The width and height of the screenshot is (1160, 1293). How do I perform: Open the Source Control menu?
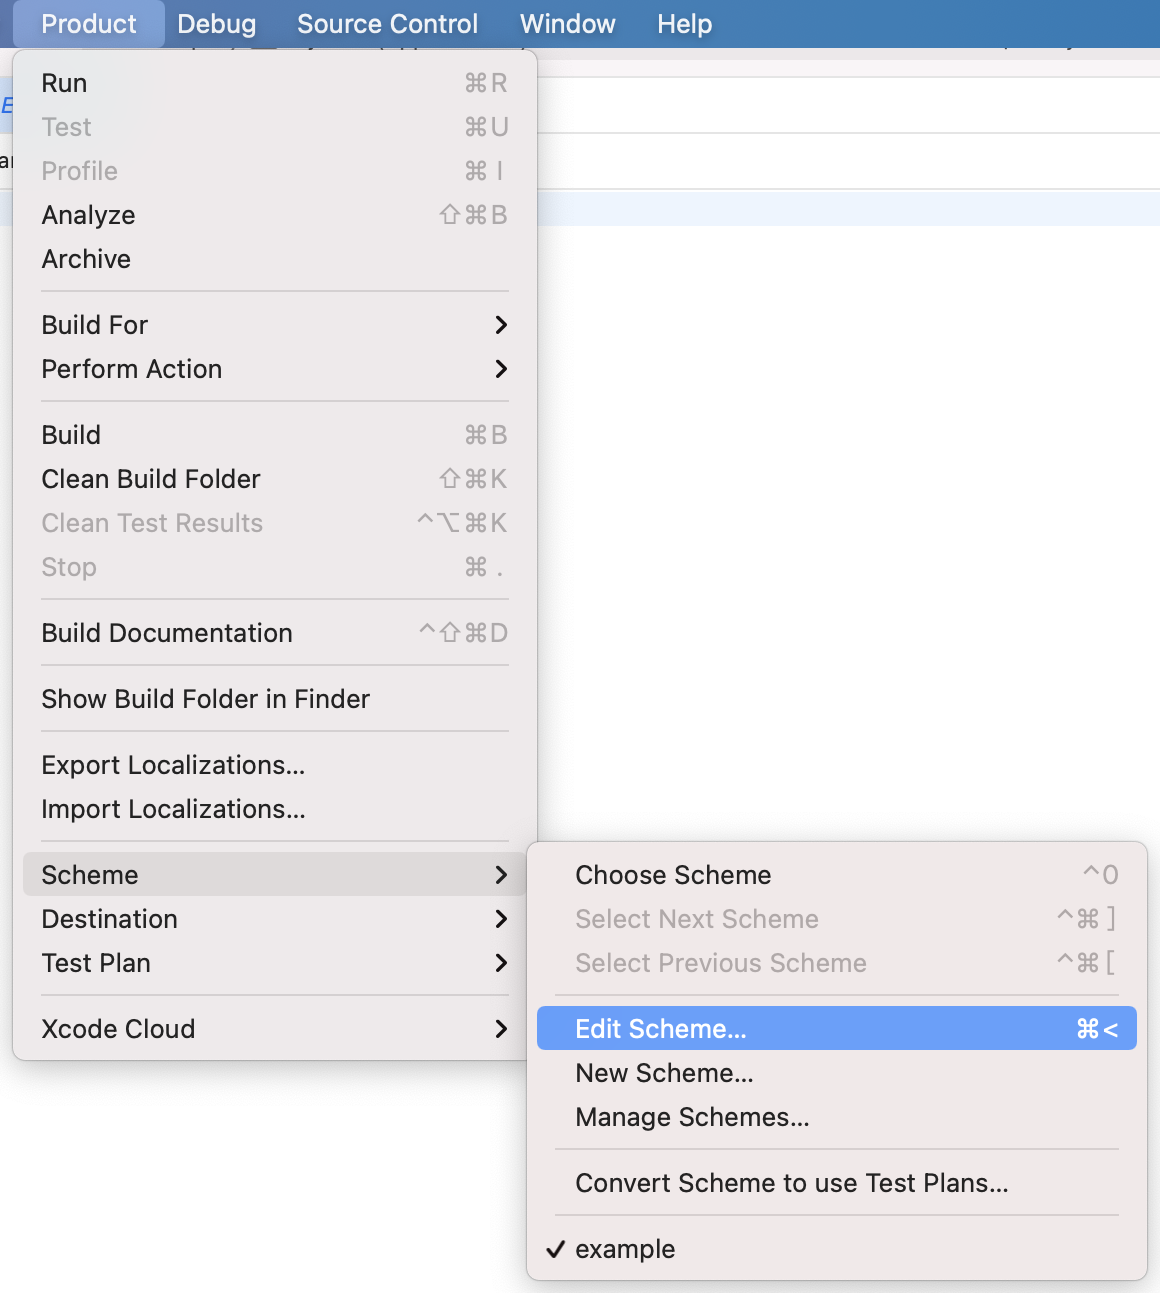tap(387, 23)
